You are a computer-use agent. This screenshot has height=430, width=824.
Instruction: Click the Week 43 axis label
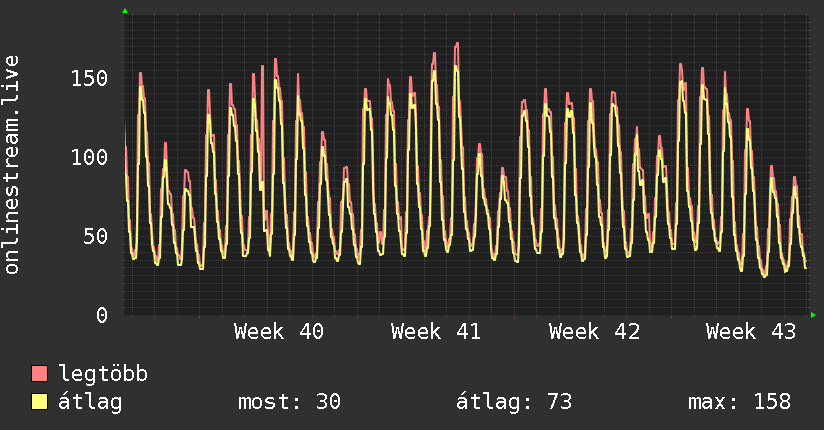751,332
